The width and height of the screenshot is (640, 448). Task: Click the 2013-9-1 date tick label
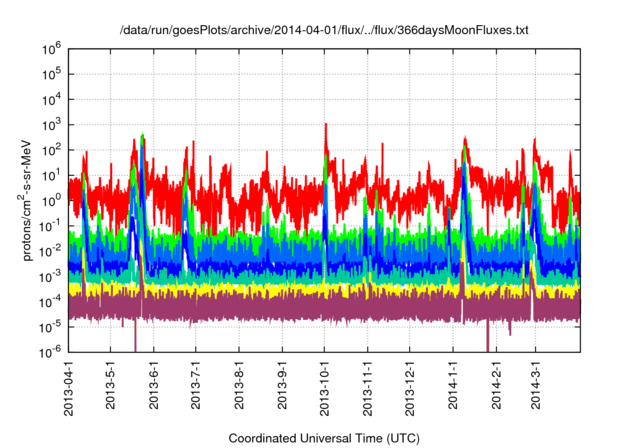(282, 385)
